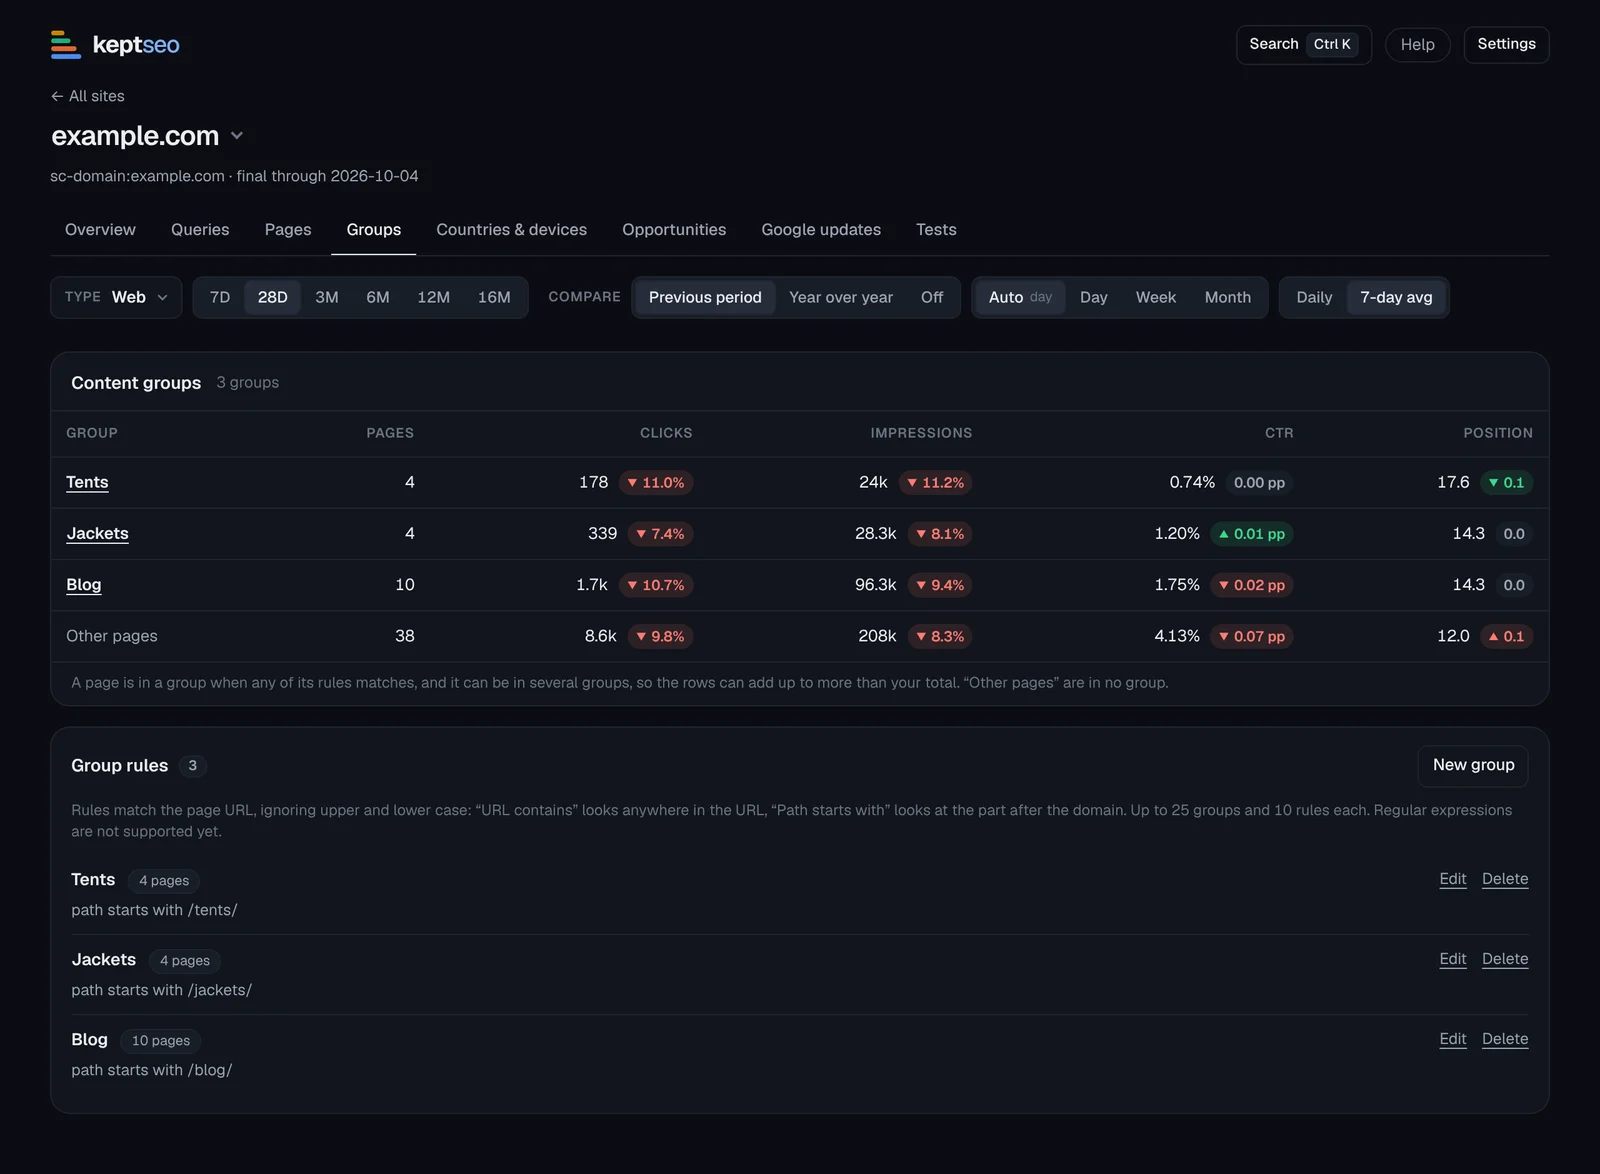Select Month granularity
The width and height of the screenshot is (1600, 1174).
click(1227, 297)
